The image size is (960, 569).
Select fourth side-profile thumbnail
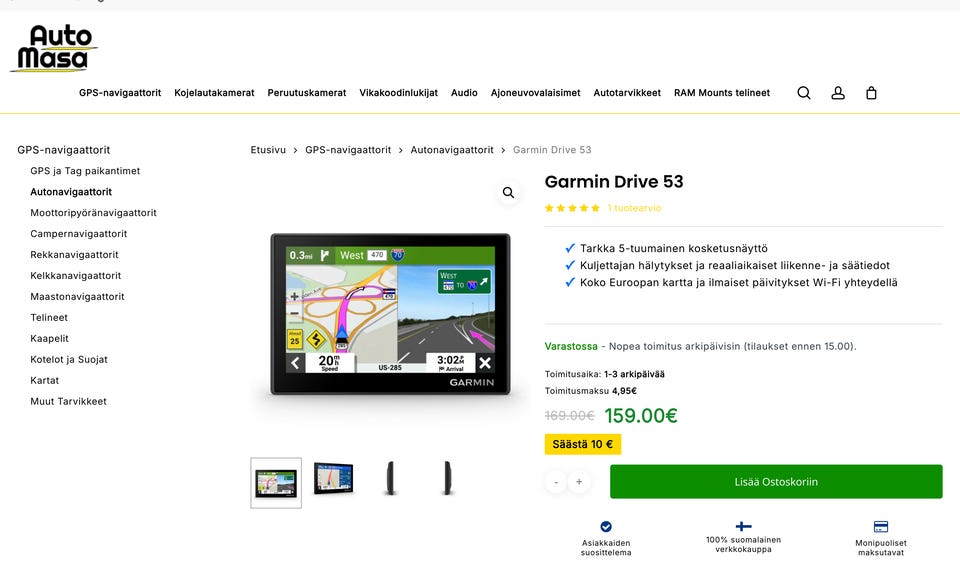click(x=448, y=478)
